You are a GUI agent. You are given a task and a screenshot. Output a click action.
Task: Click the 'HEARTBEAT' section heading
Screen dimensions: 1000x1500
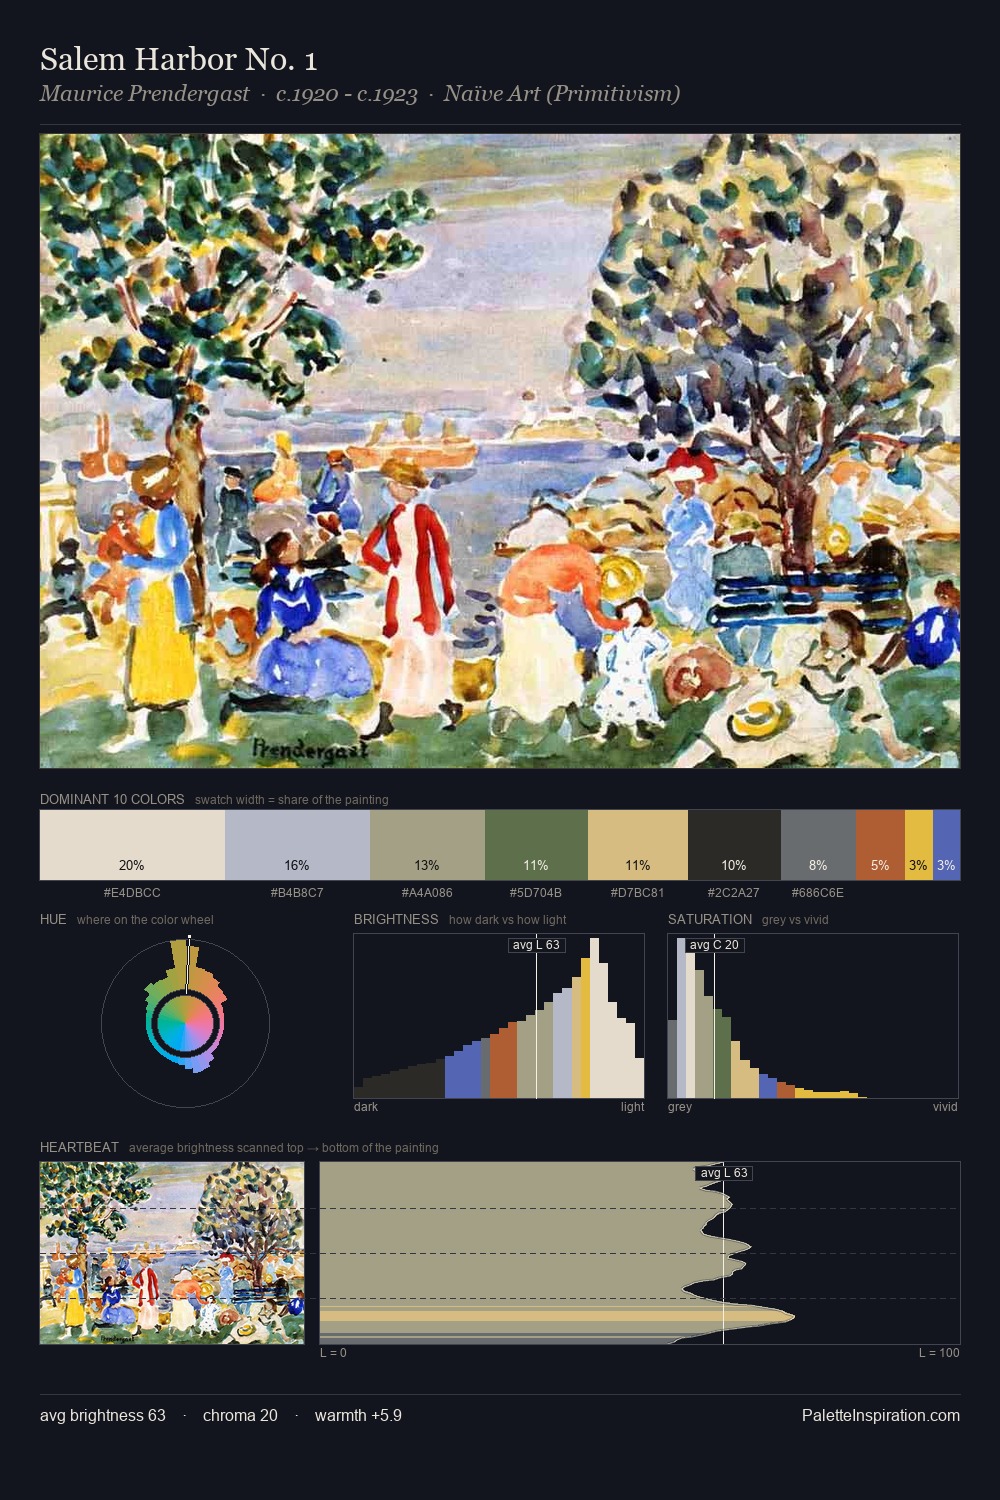79,1147
